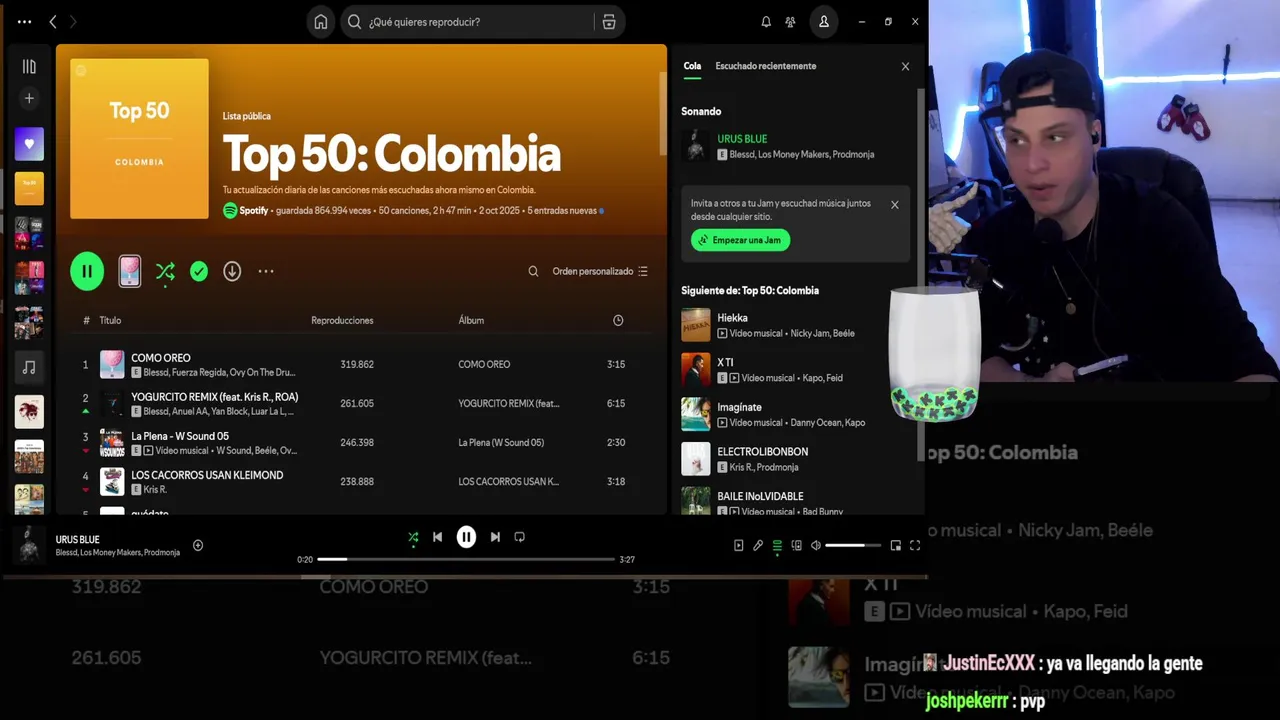Go forward with the right arrow

tap(73, 22)
